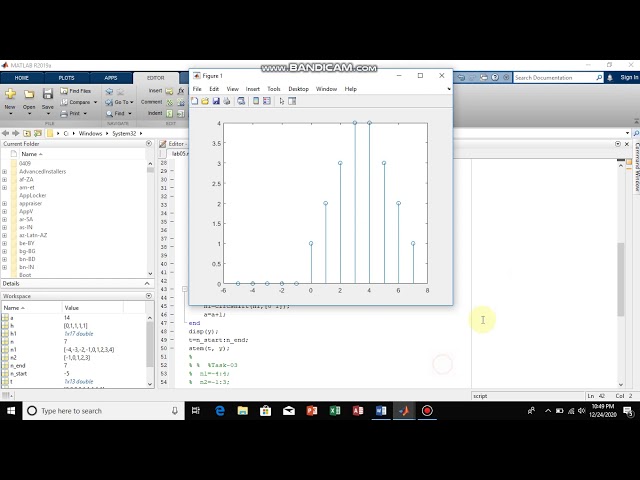Image resolution: width=640 pixels, height=480 pixels.
Task: Click Insert Colorbar icon in figure toolbar
Action: 256,101
